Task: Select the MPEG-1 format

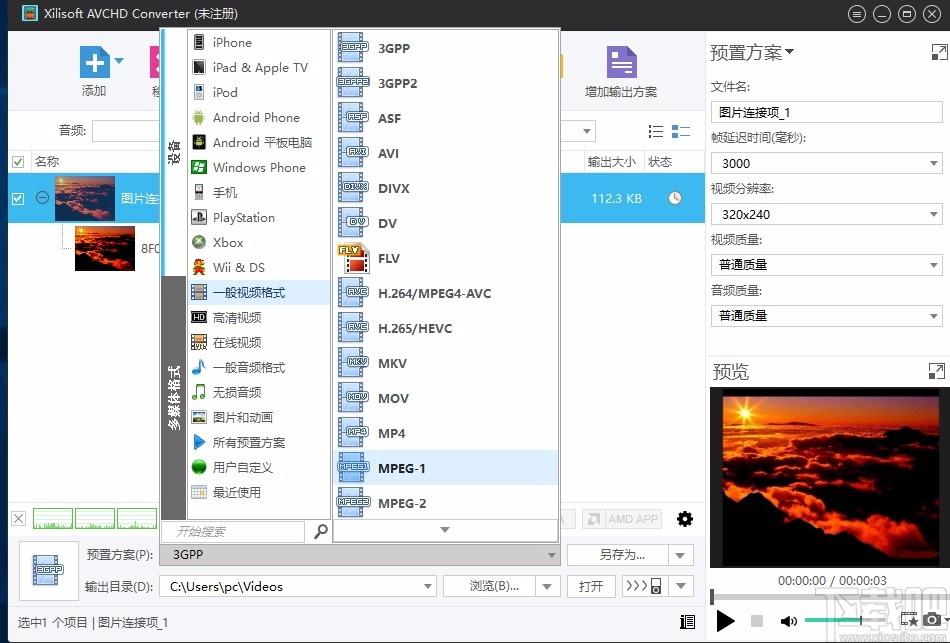Action: pos(445,468)
